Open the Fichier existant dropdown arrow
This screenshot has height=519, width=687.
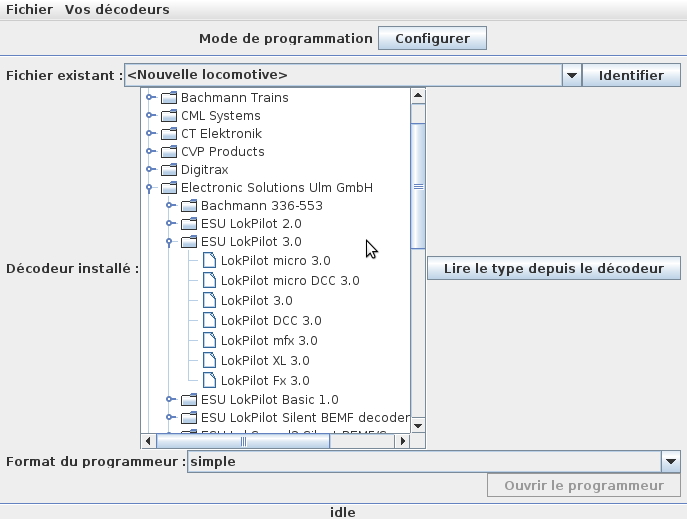point(571,75)
